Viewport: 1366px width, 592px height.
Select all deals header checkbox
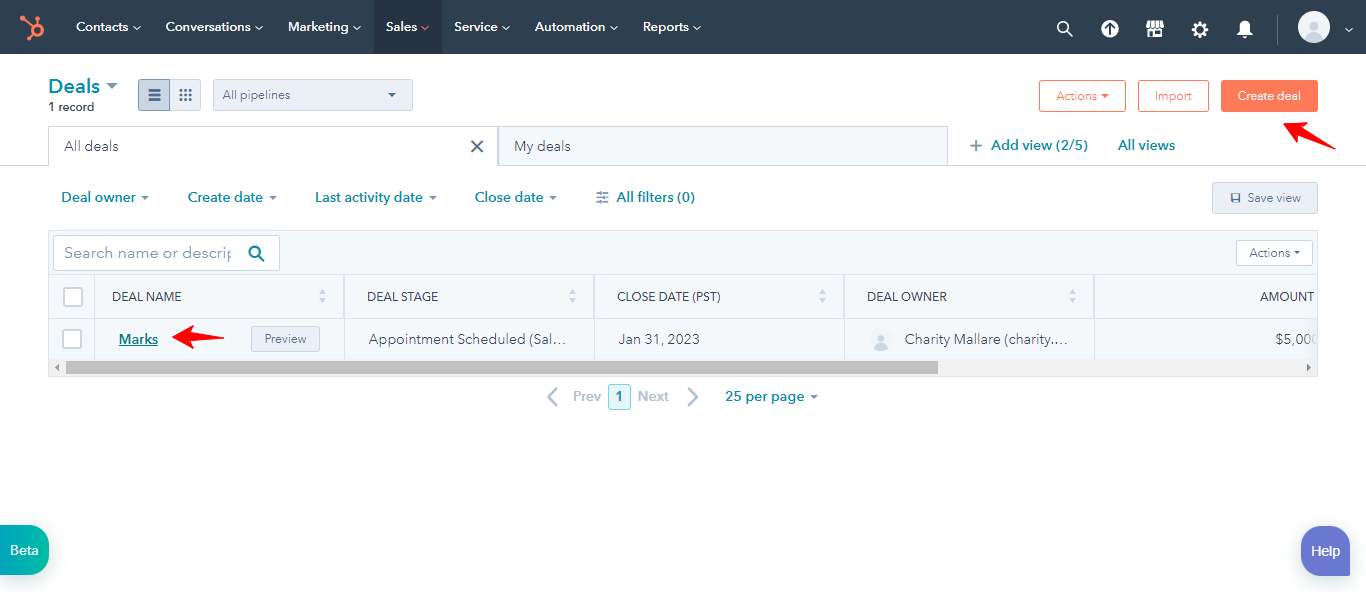coord(72,296)
